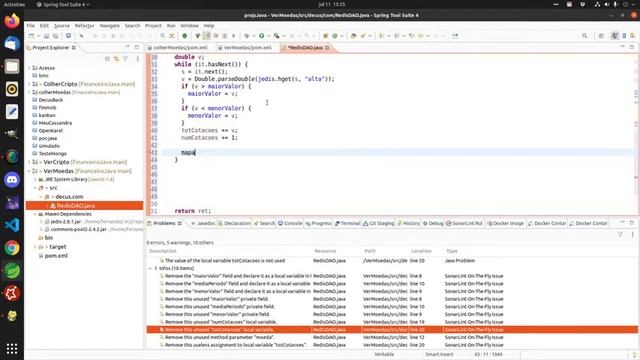
Task: Open the Source menu
Action: coord(62,26)
